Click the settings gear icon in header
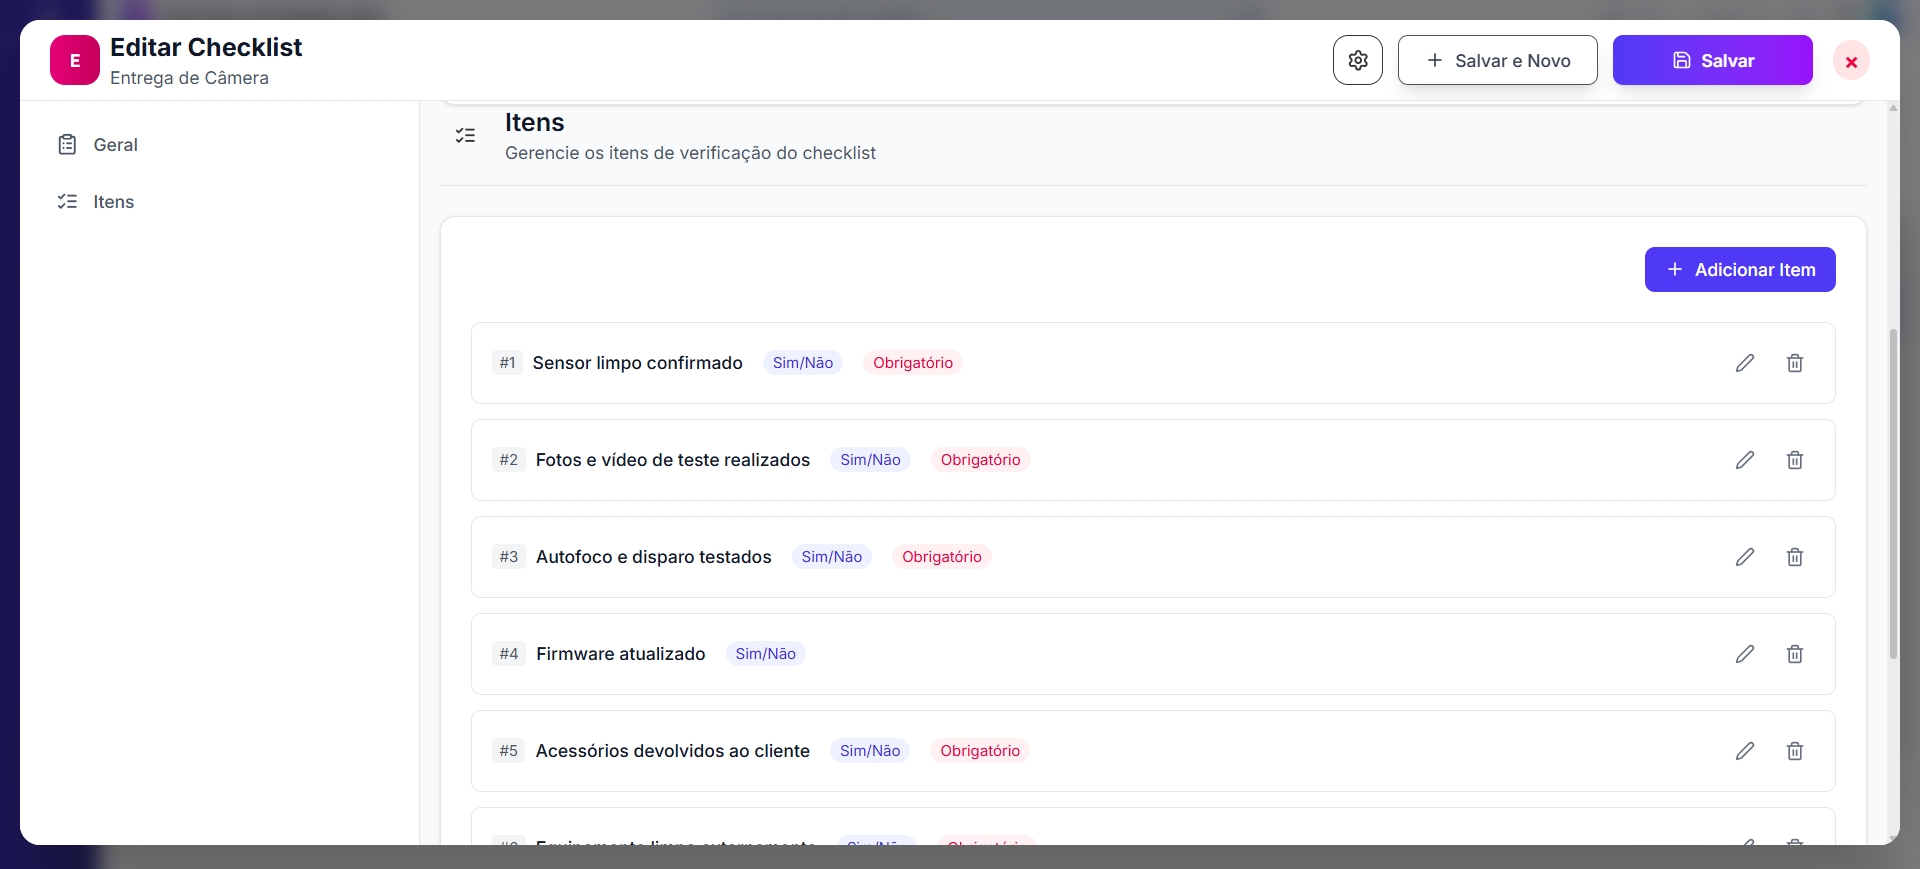This screenshot has height=869, width=1920. (x=1357, y=60)
